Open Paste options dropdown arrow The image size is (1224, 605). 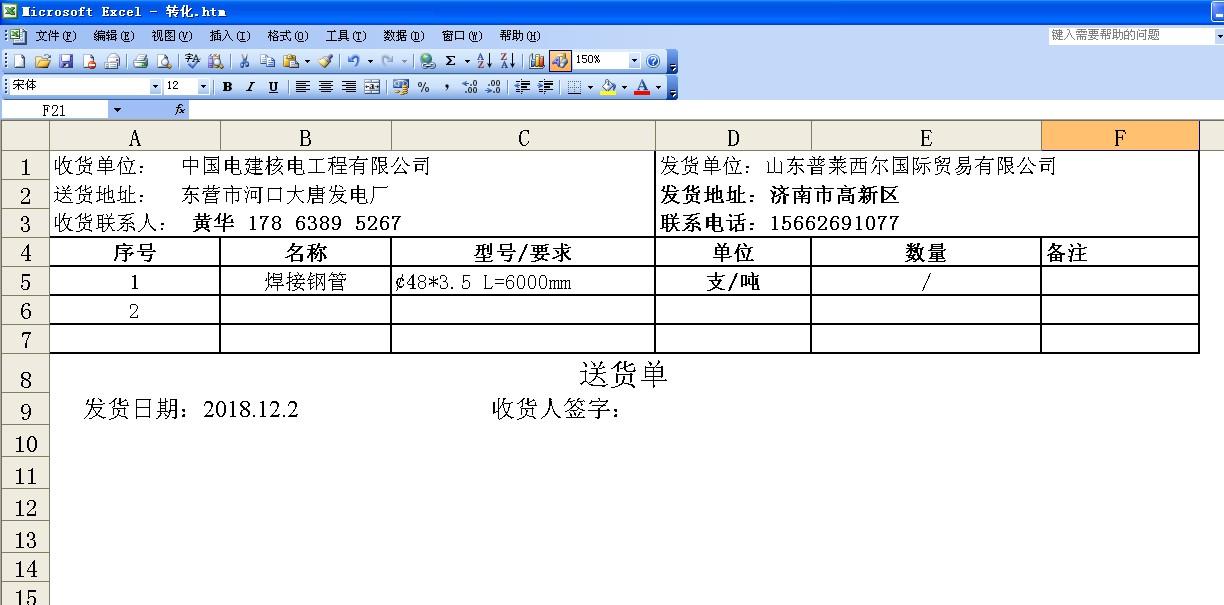click(x=307, y=61)
